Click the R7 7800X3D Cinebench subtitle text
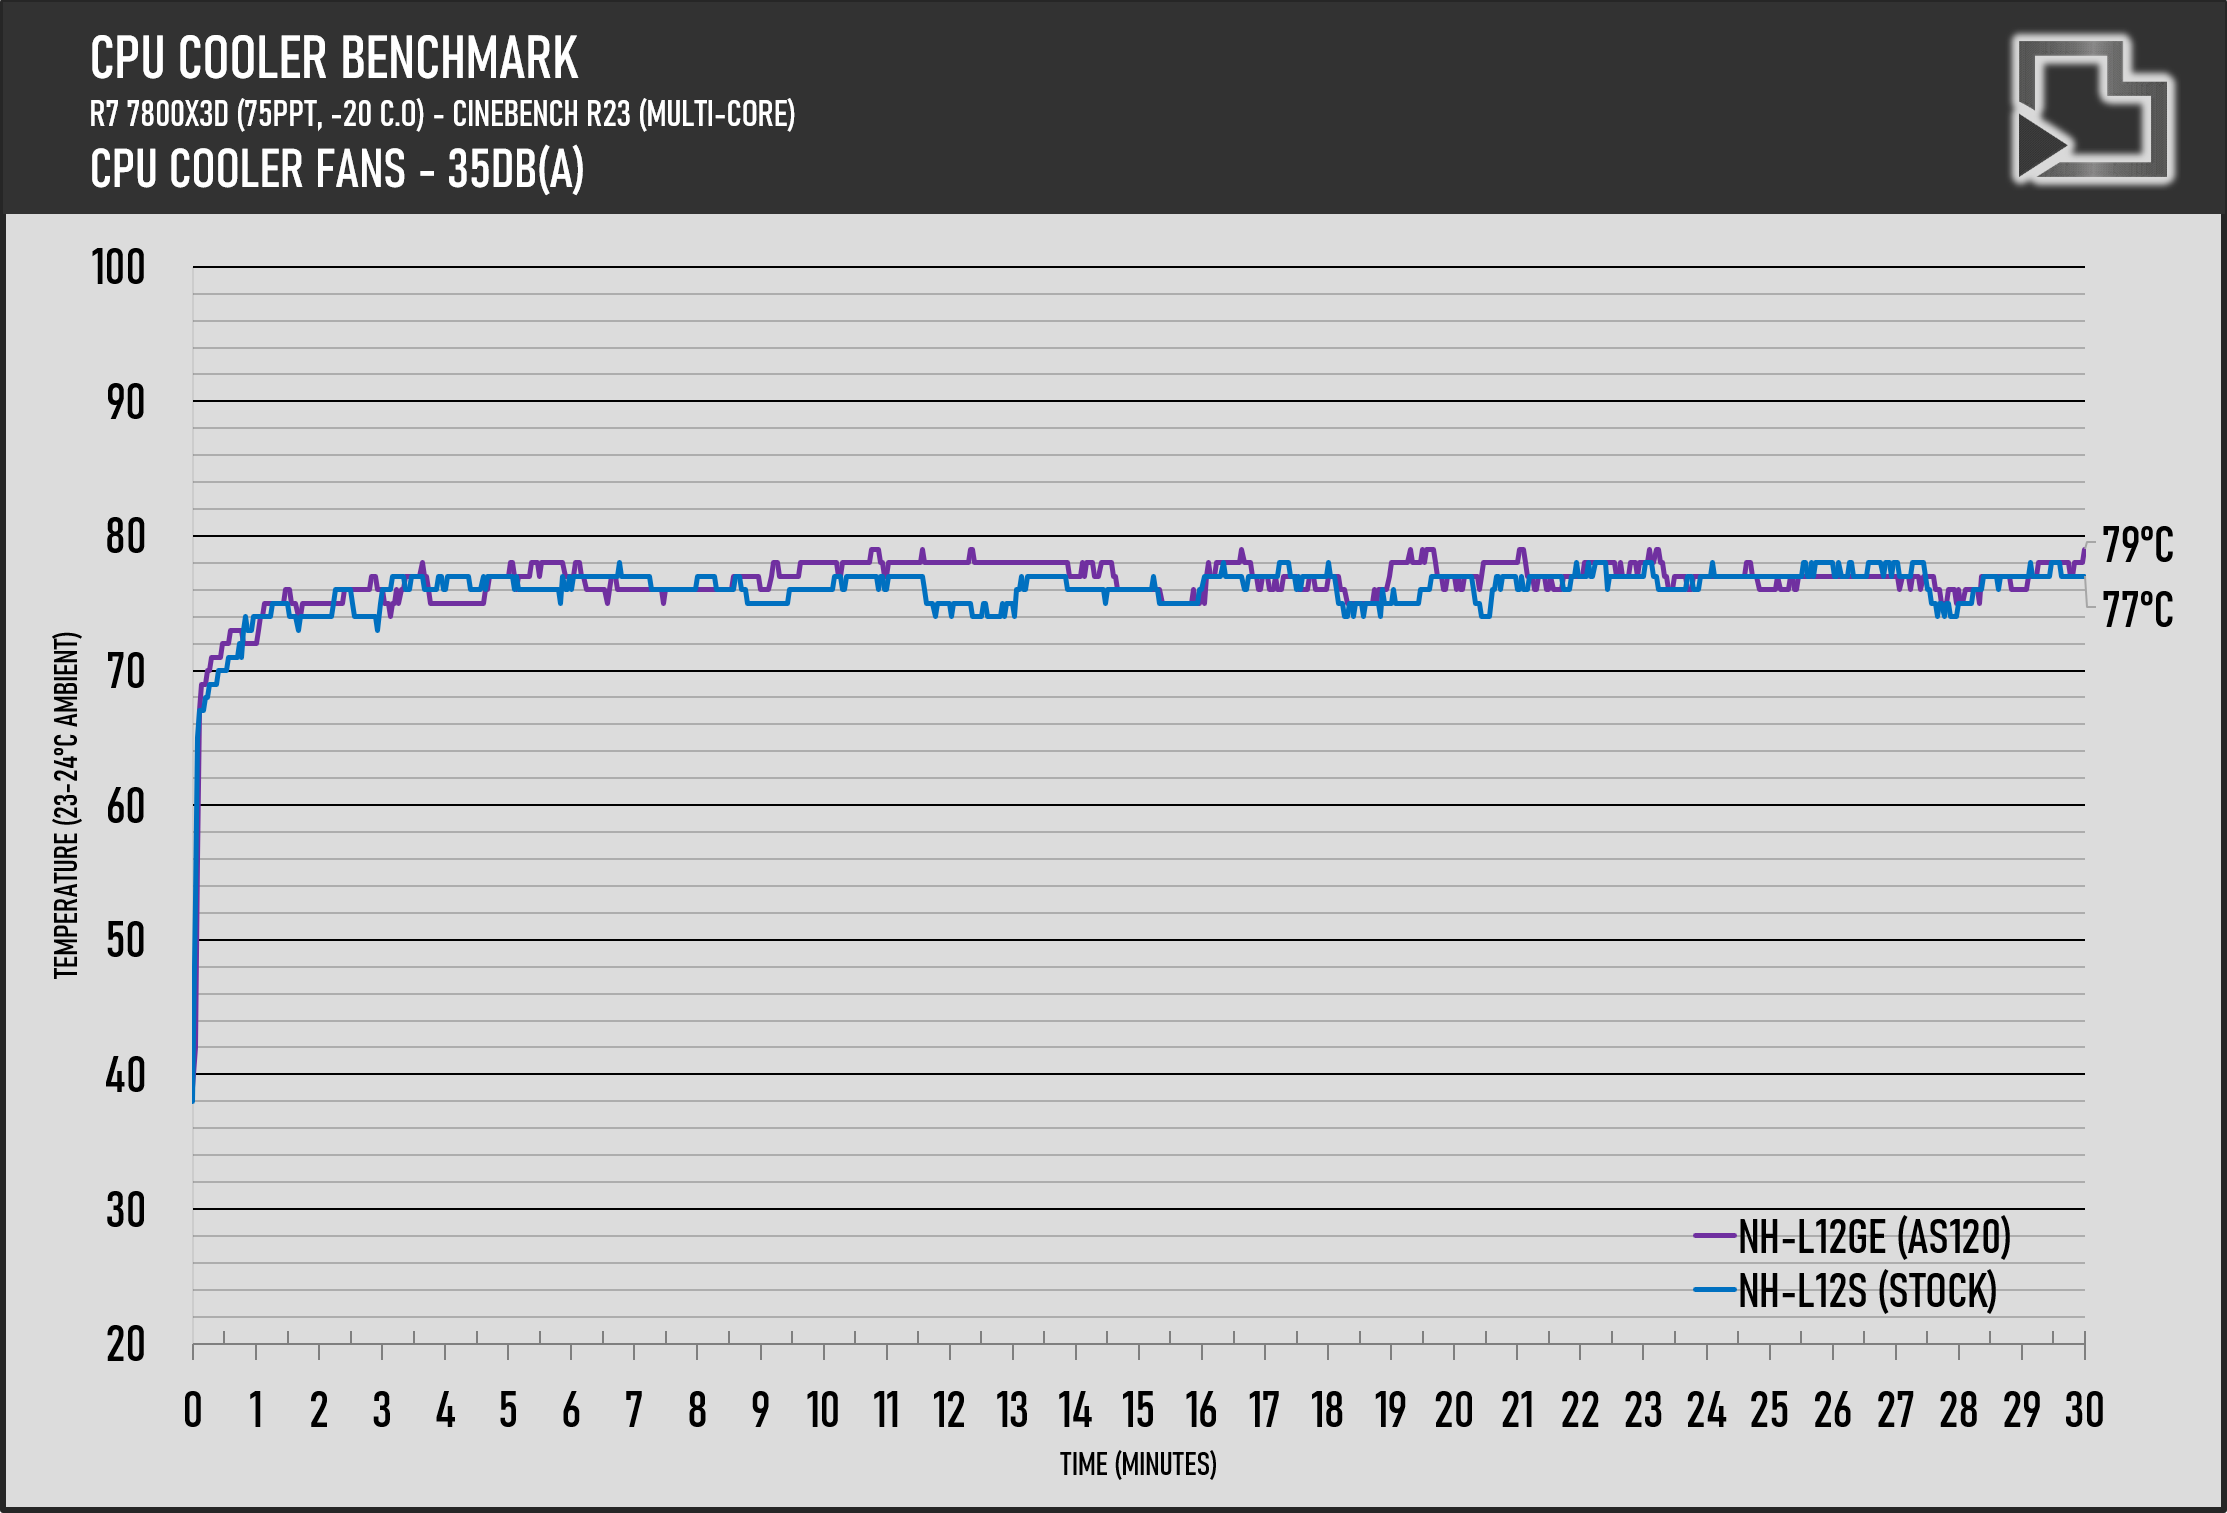The height and width of the screenshot is (1513, 2227). [442, 114]
